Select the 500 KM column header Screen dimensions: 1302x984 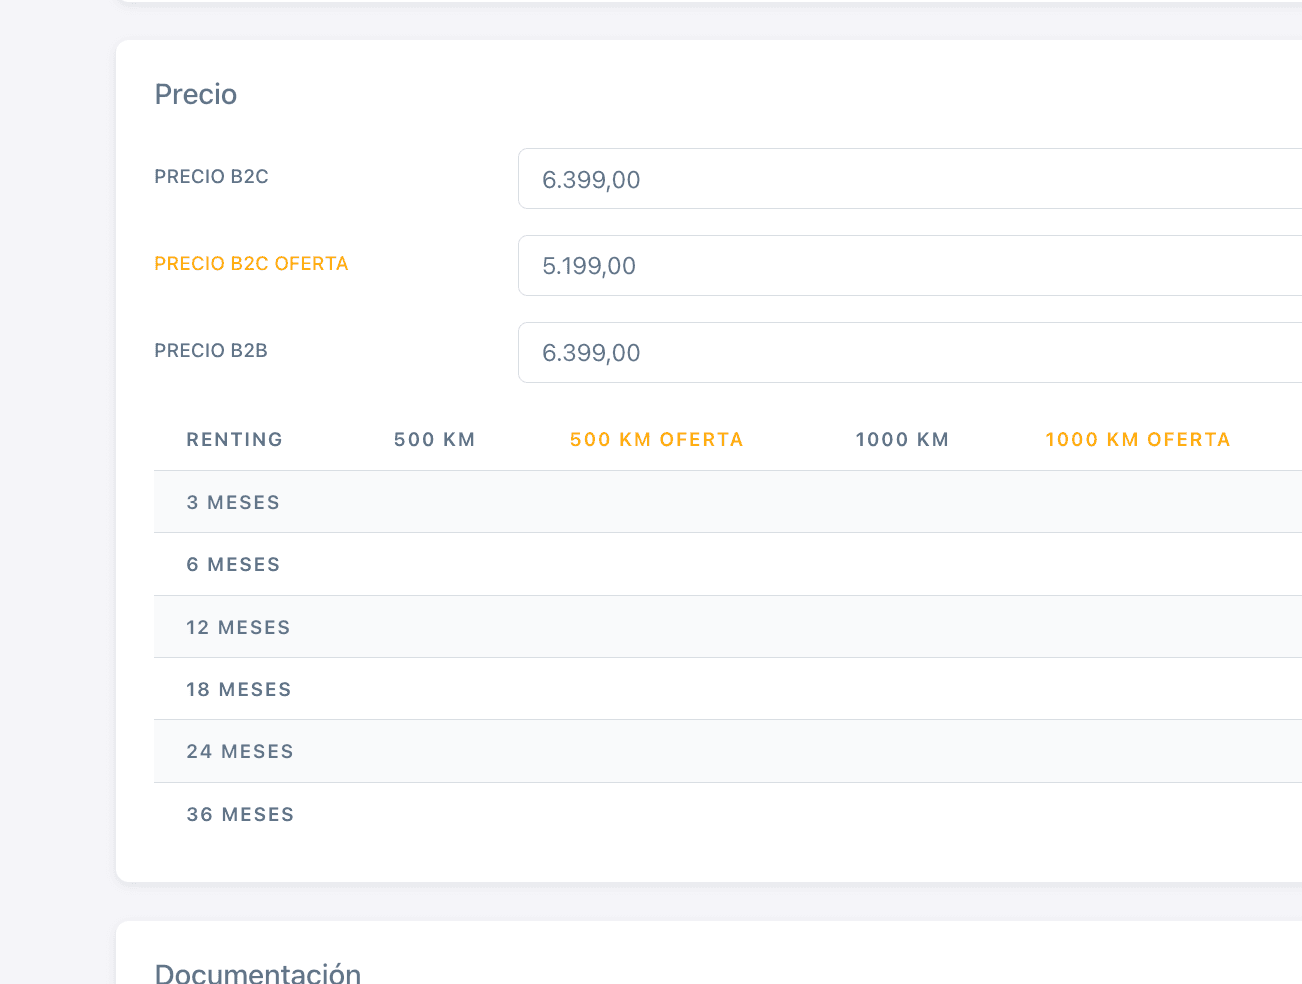(434, 440)
